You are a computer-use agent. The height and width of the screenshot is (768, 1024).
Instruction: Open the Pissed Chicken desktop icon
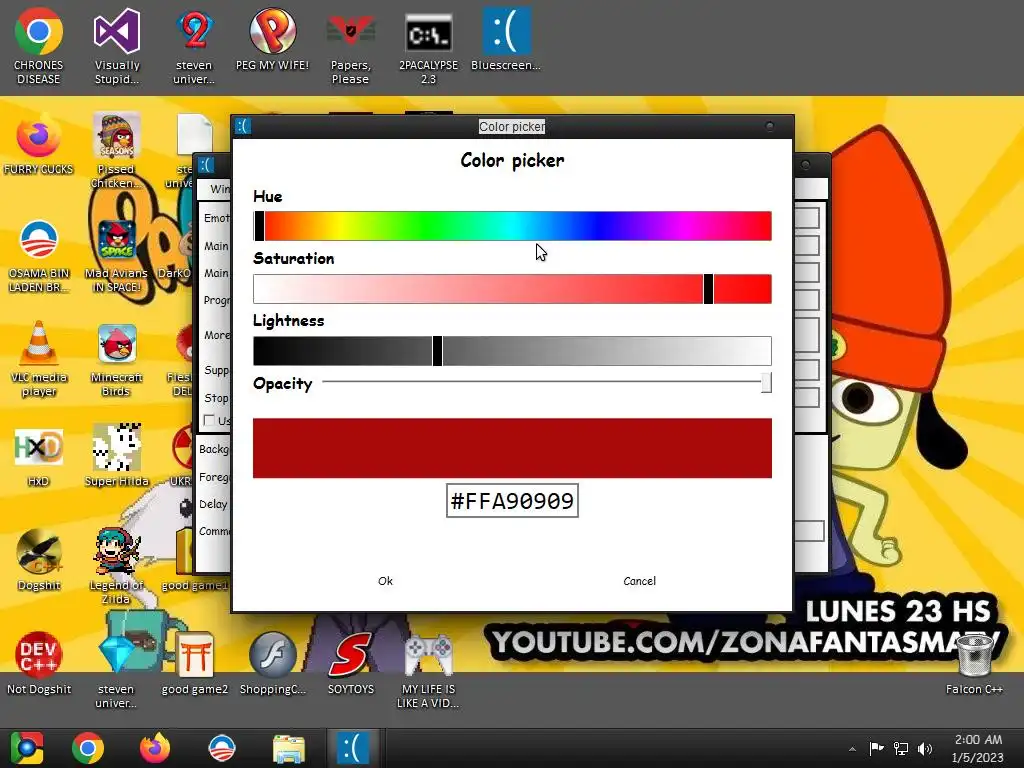point(116,150)
